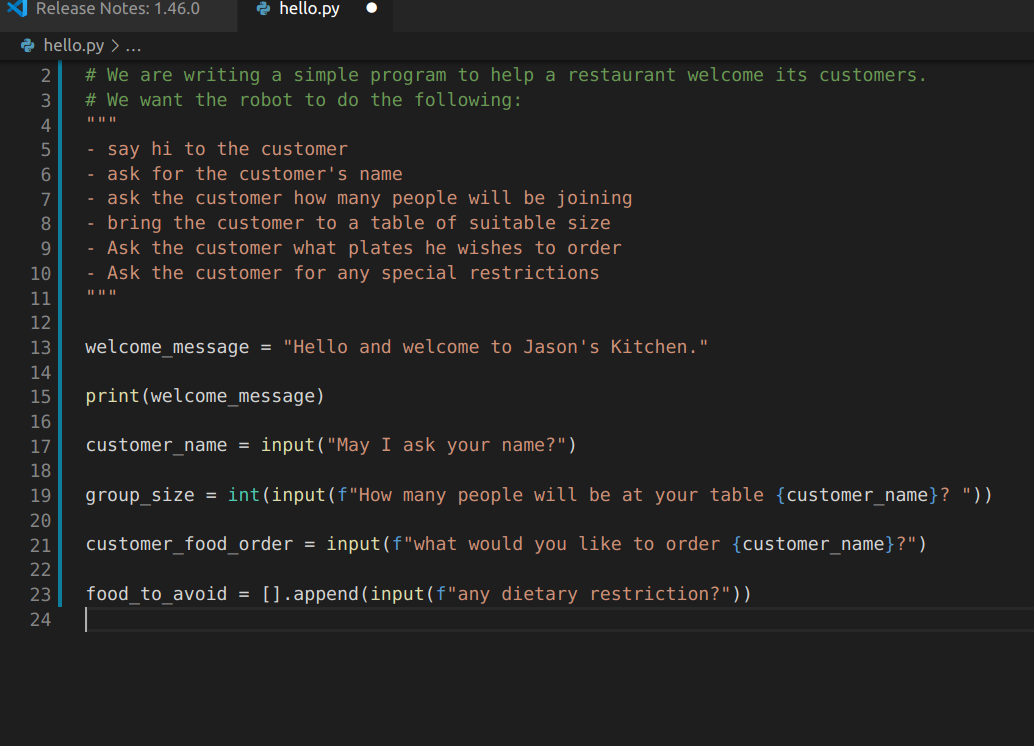Click the Python icon on the active editor tab

[262, 8]
